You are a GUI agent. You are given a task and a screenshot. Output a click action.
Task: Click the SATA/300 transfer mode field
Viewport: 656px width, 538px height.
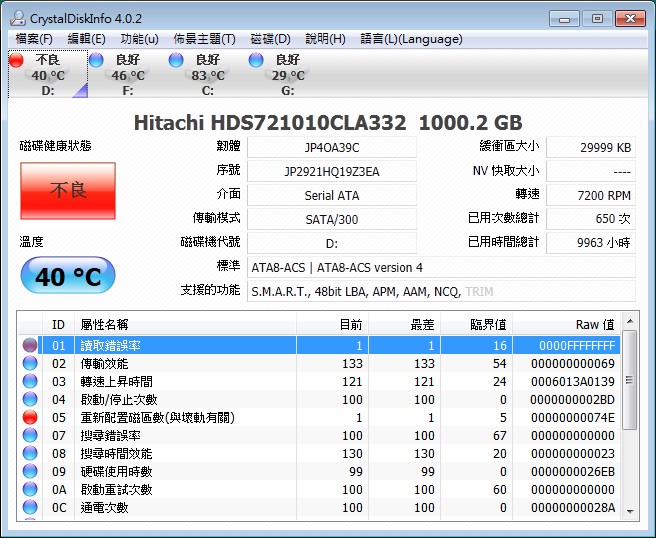click(x=332, y=219)
